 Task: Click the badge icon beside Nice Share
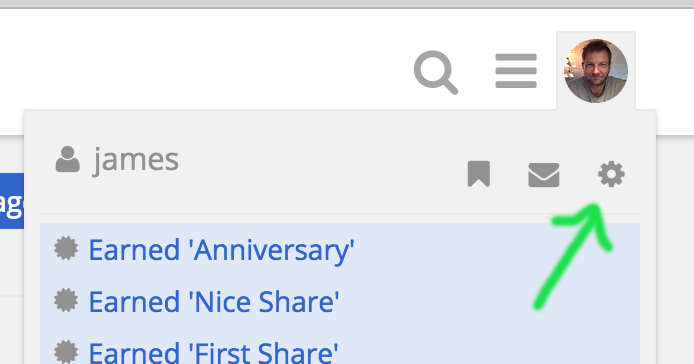pos(66,300)
